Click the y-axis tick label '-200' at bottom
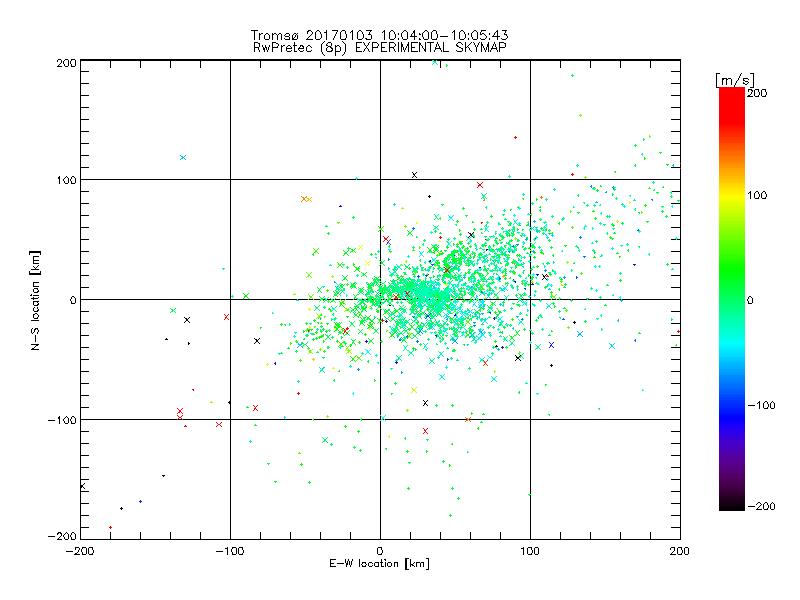 click(62, 536)
